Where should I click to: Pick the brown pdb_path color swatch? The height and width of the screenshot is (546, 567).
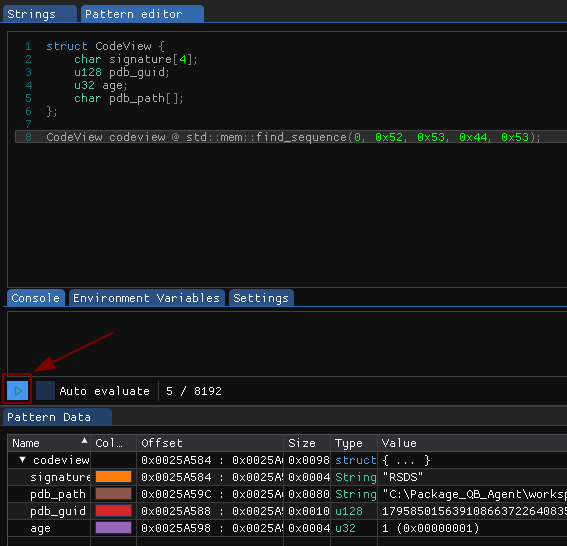113,494
